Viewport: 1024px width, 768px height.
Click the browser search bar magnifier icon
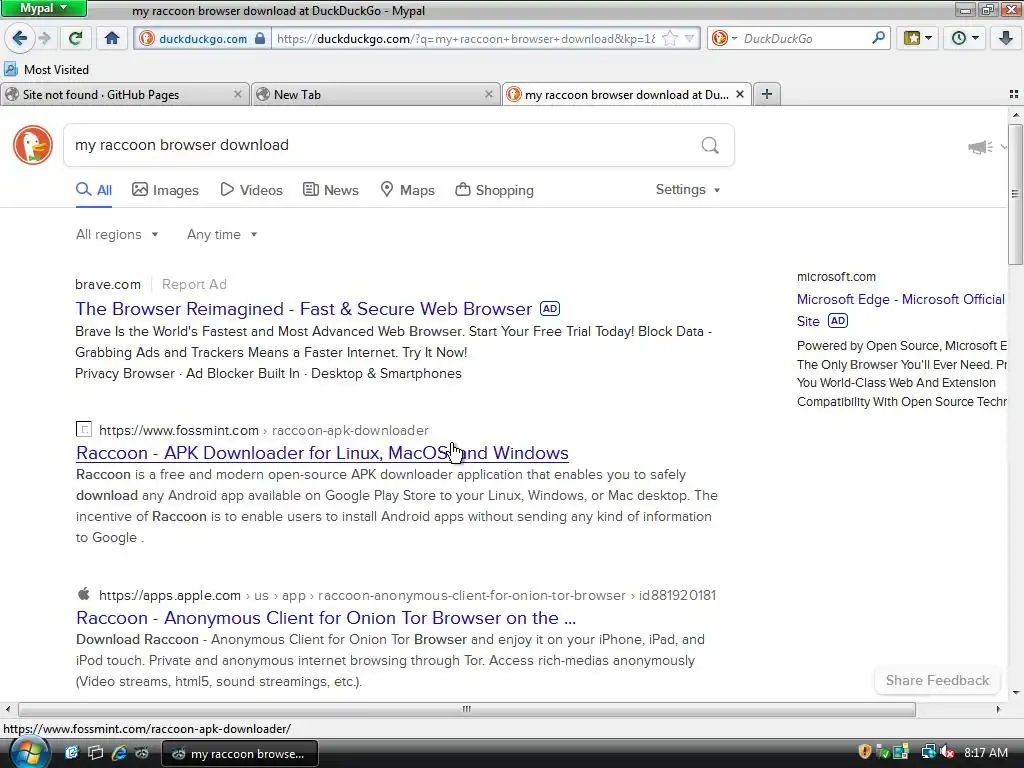[x=878, y=38]
